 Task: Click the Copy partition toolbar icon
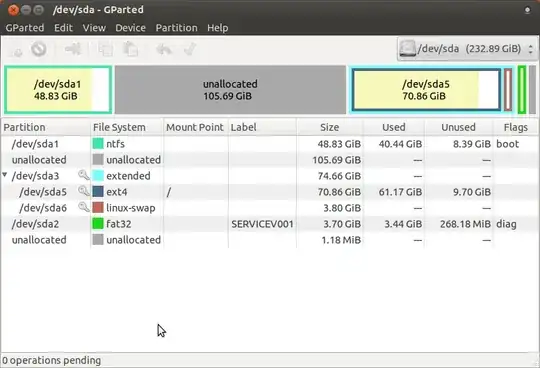105,49
